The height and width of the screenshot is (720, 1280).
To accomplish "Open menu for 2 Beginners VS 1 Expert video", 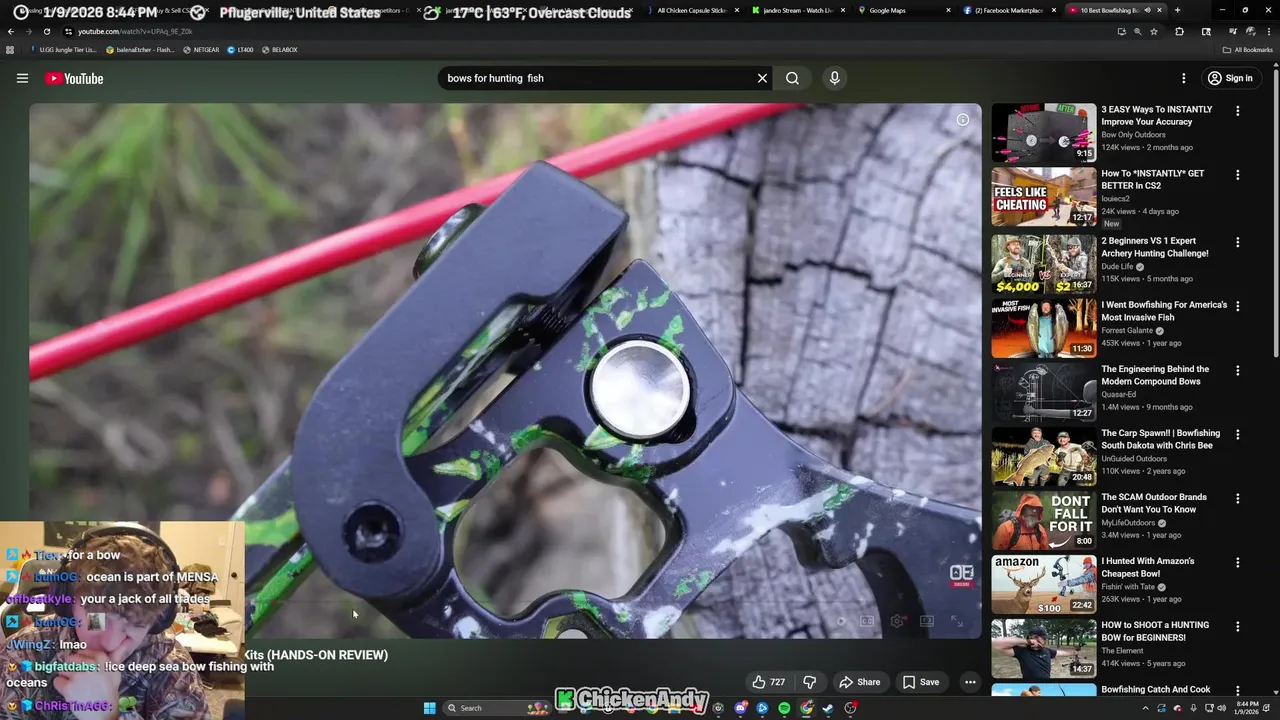I will [x=1237, y=242].
